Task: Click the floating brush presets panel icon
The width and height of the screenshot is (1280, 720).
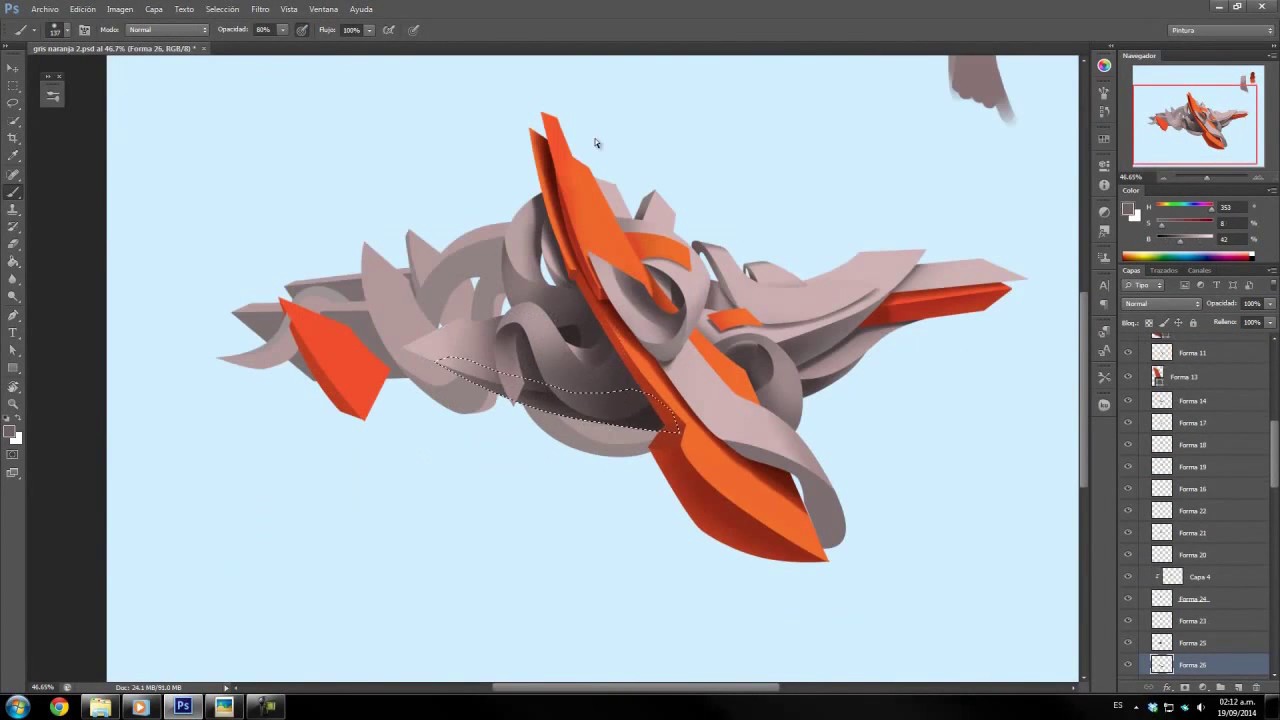Action: coord(53,96)
